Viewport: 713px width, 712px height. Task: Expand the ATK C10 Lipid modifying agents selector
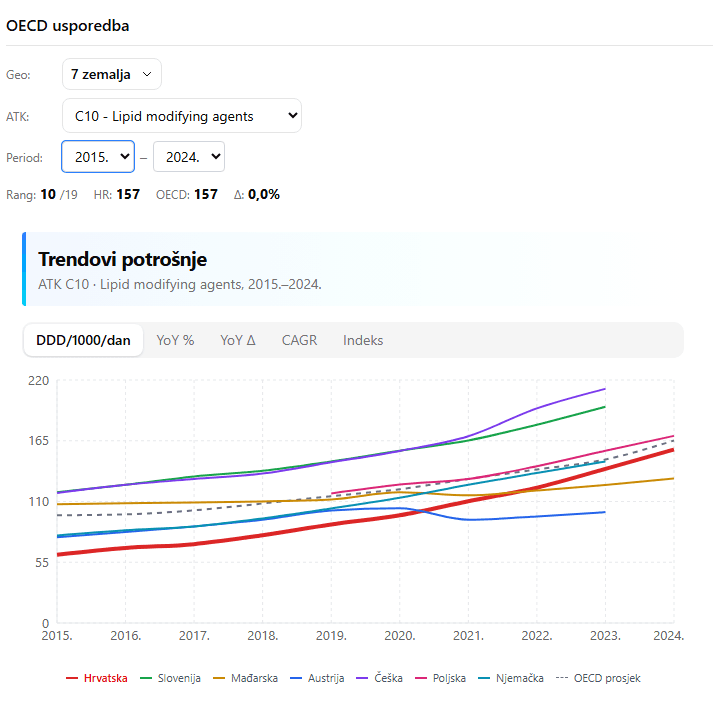(x=181, y=116)
